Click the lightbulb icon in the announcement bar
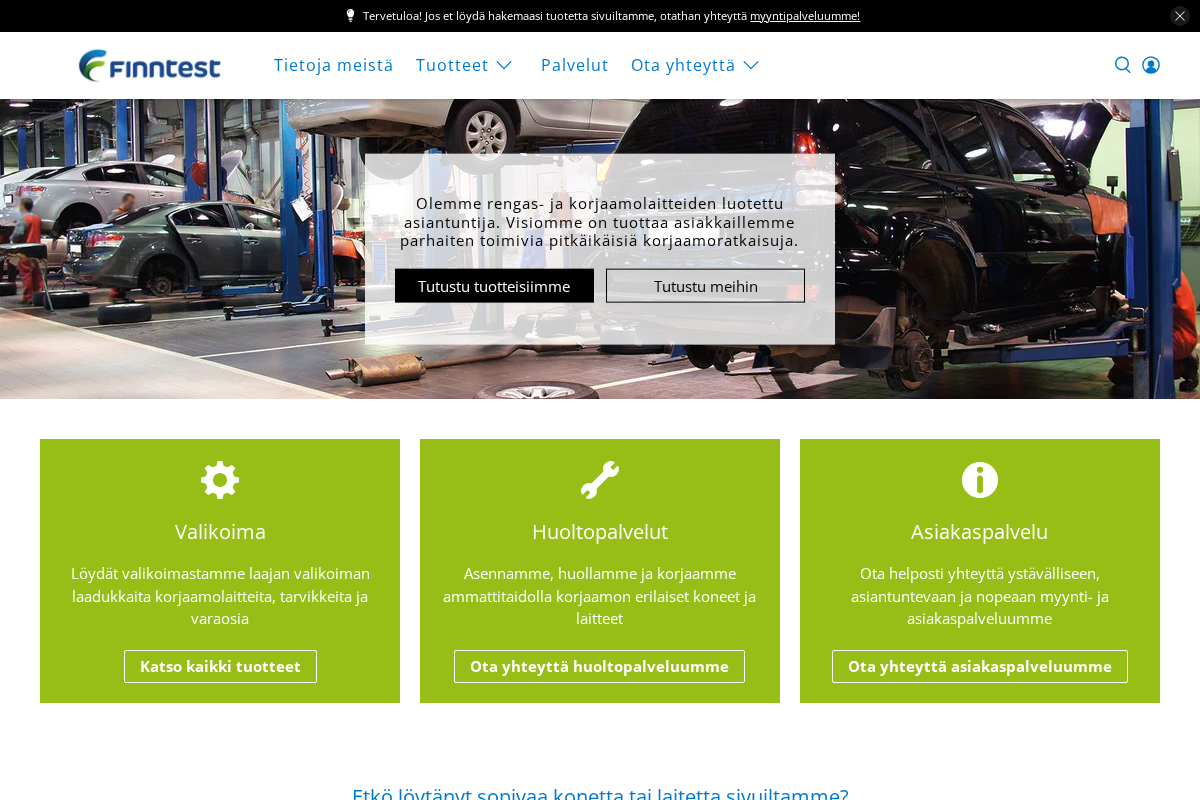Viewport: 1200px width, 800px height. [x=350, y=16]
